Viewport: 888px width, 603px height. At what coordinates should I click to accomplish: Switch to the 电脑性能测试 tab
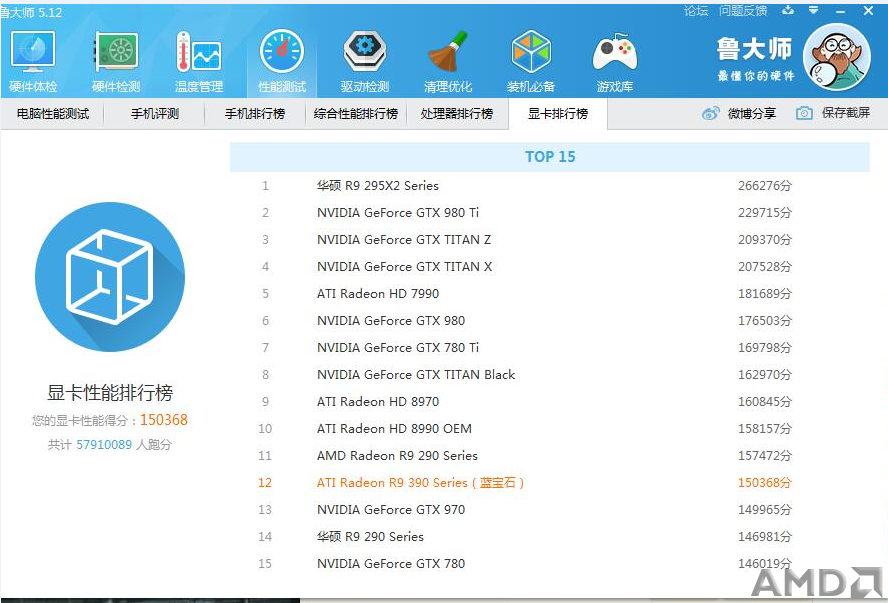53,114
